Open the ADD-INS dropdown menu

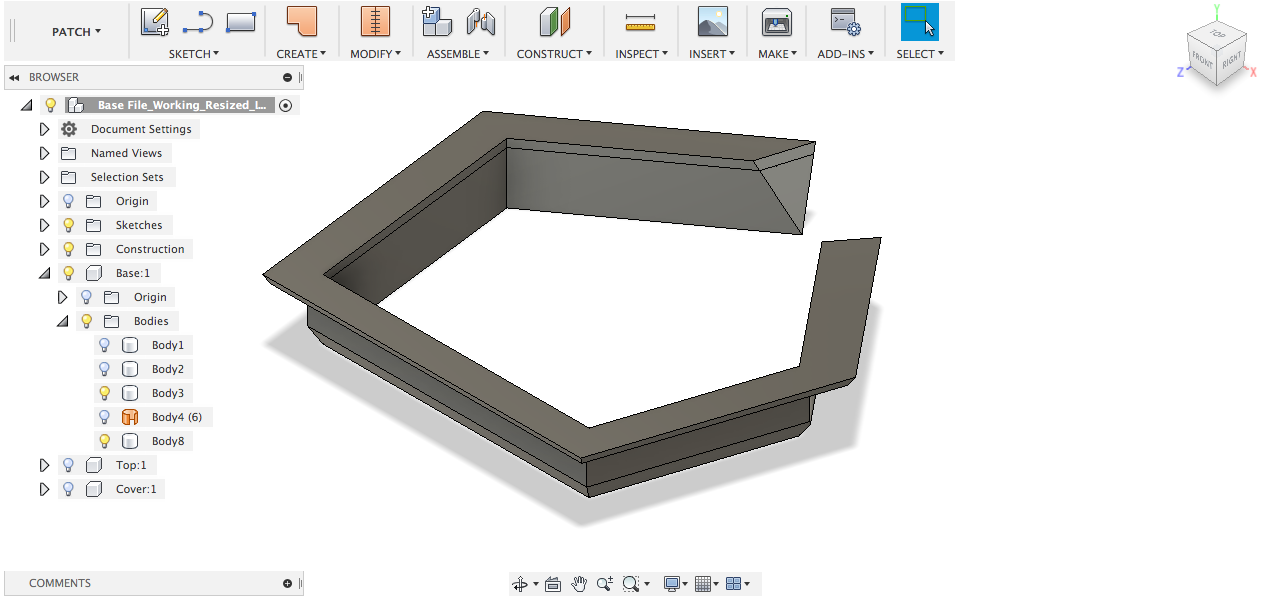point(846,54)
